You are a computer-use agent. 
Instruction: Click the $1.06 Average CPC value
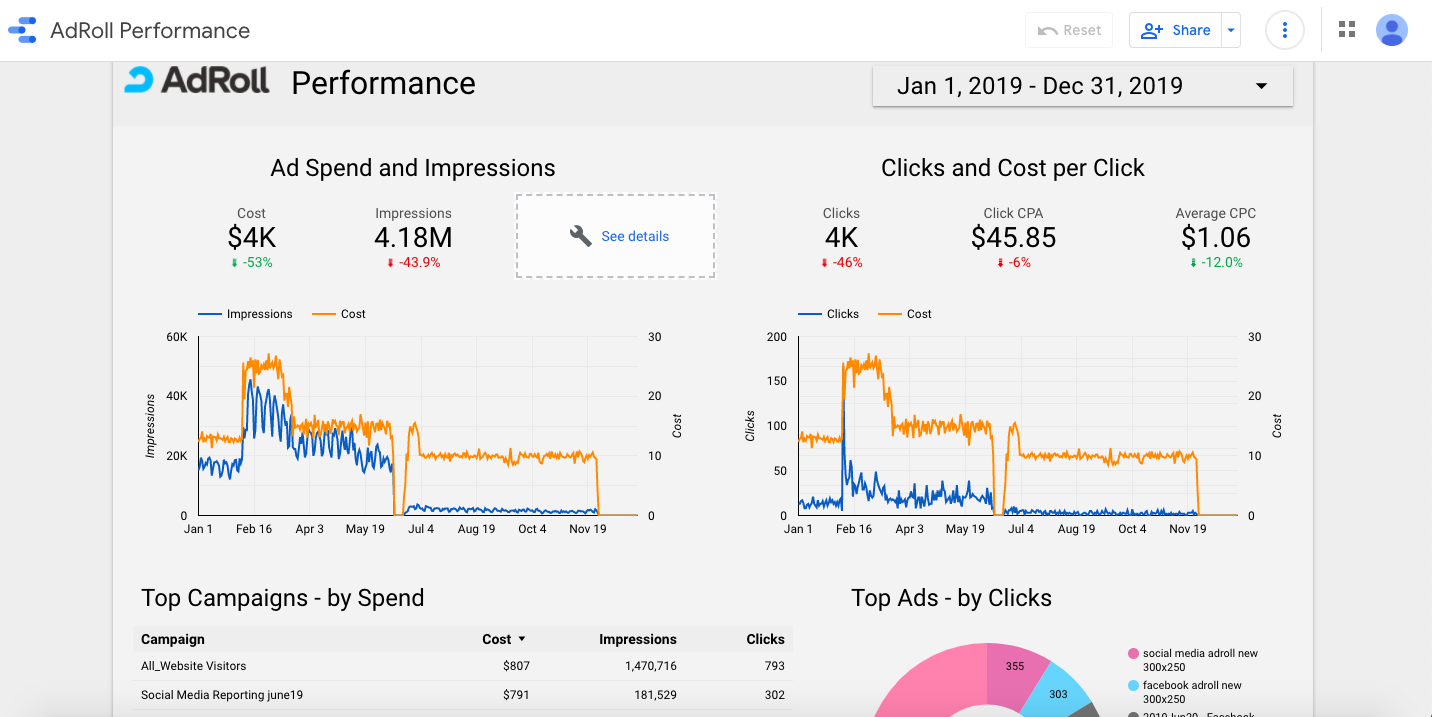click(x=1216, y=238)
